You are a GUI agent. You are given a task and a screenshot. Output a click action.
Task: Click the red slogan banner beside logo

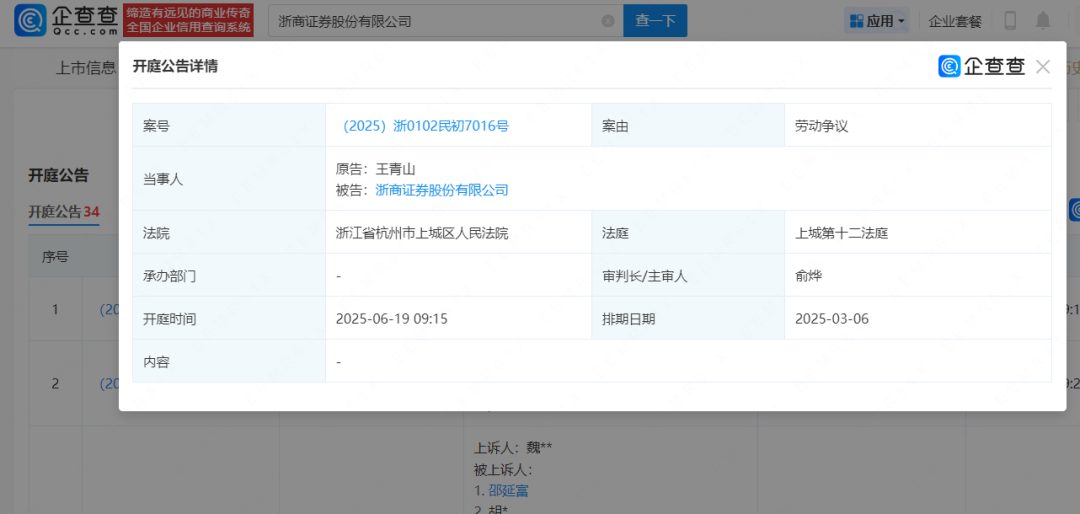189,21
